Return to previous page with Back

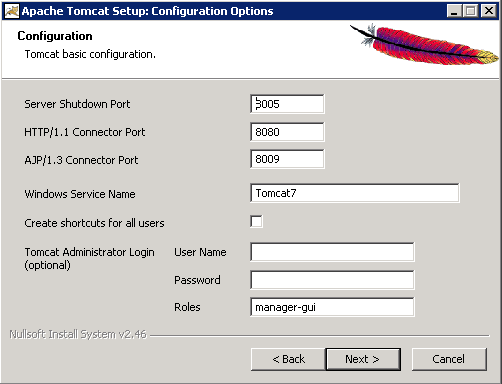coord(288,359)
